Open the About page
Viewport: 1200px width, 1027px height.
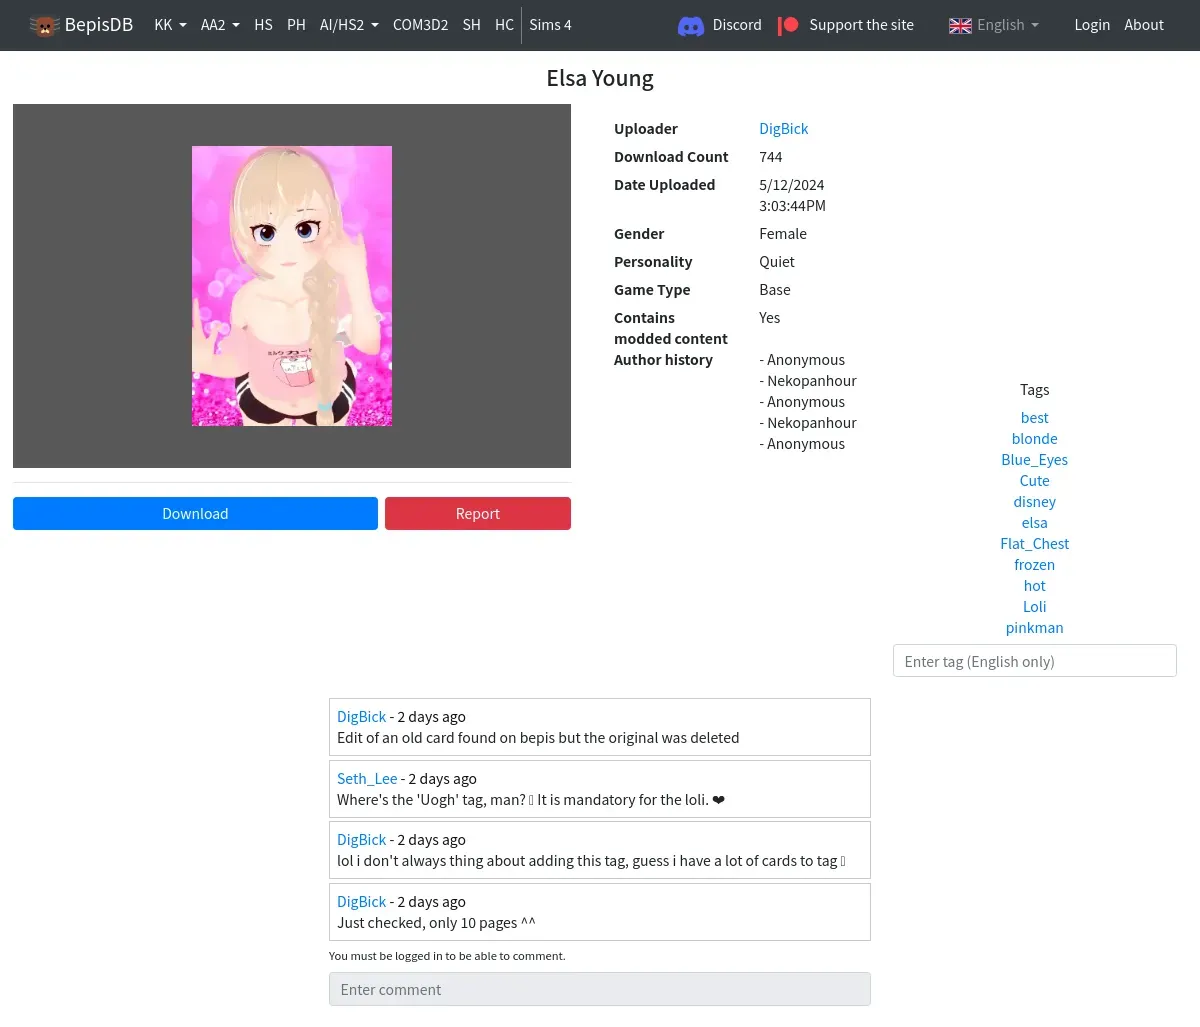pos(1144,25)
